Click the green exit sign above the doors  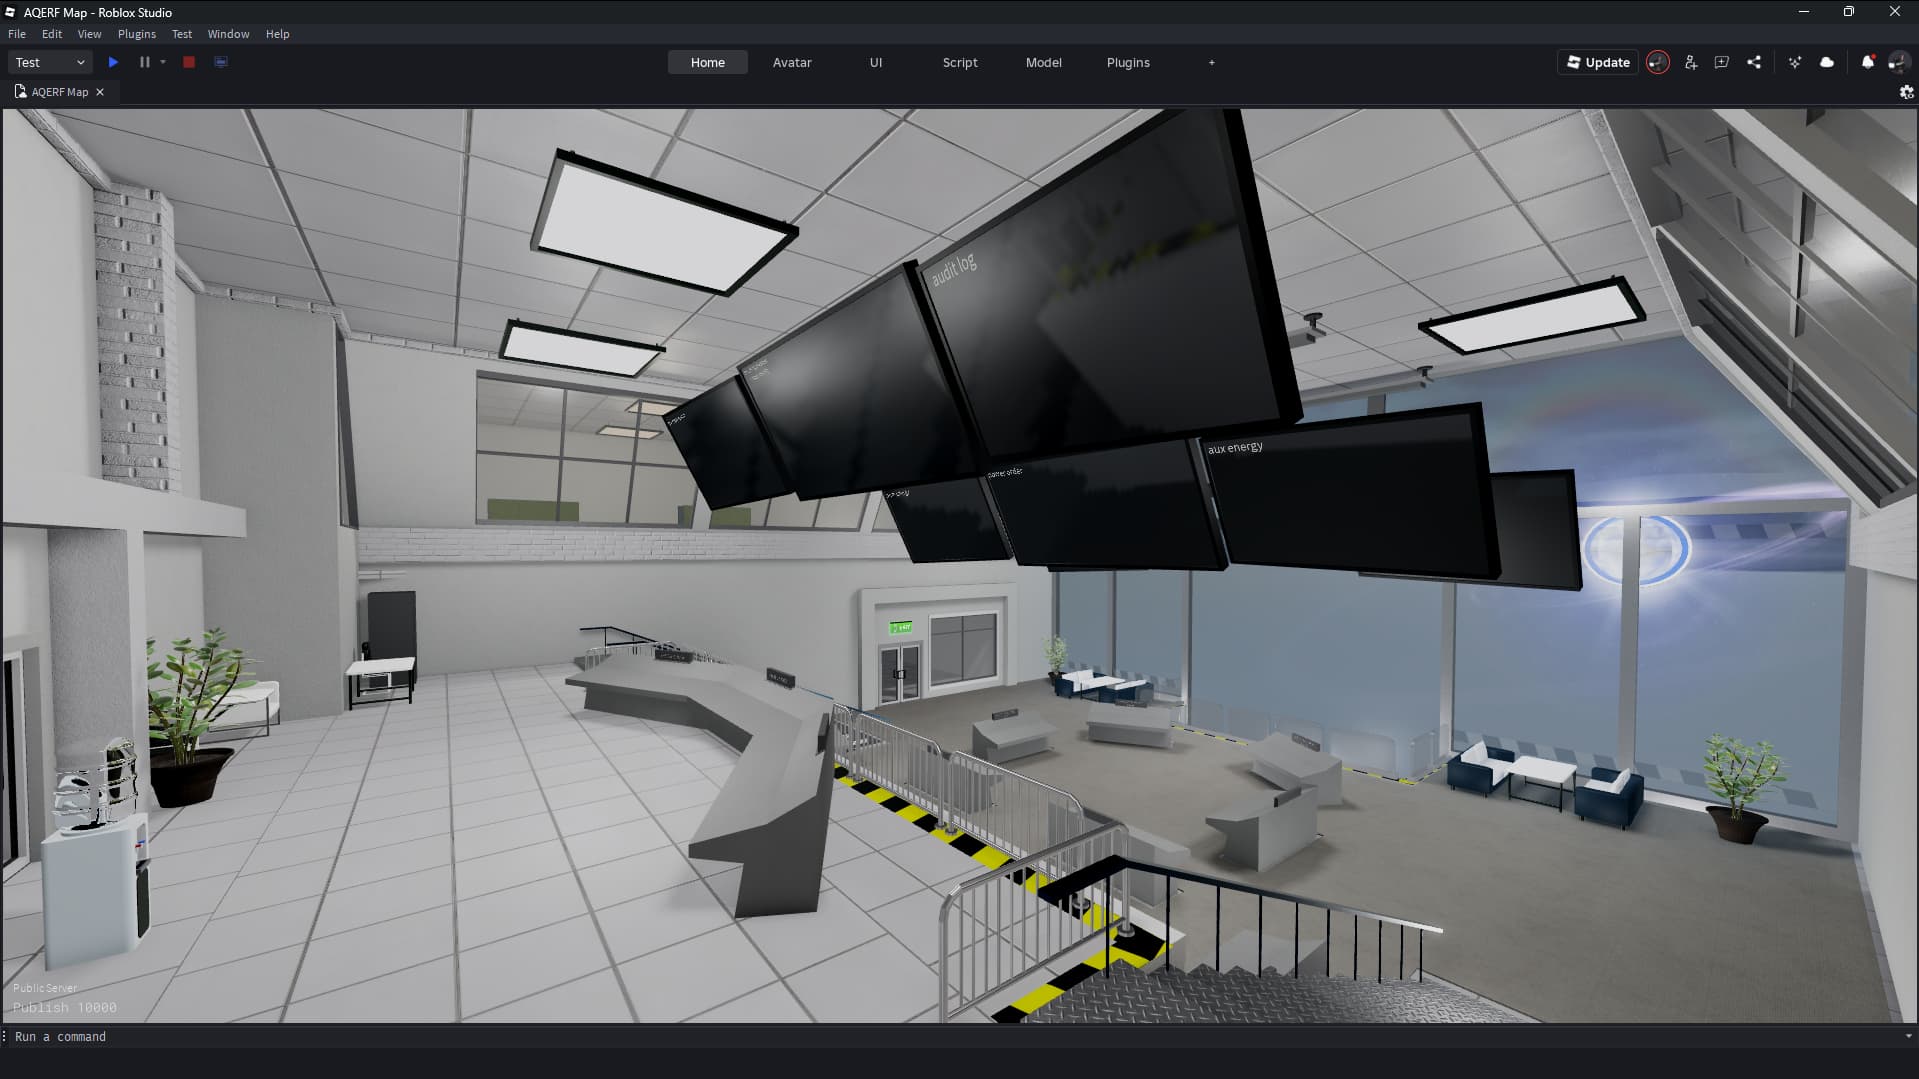tap(901, 628)
